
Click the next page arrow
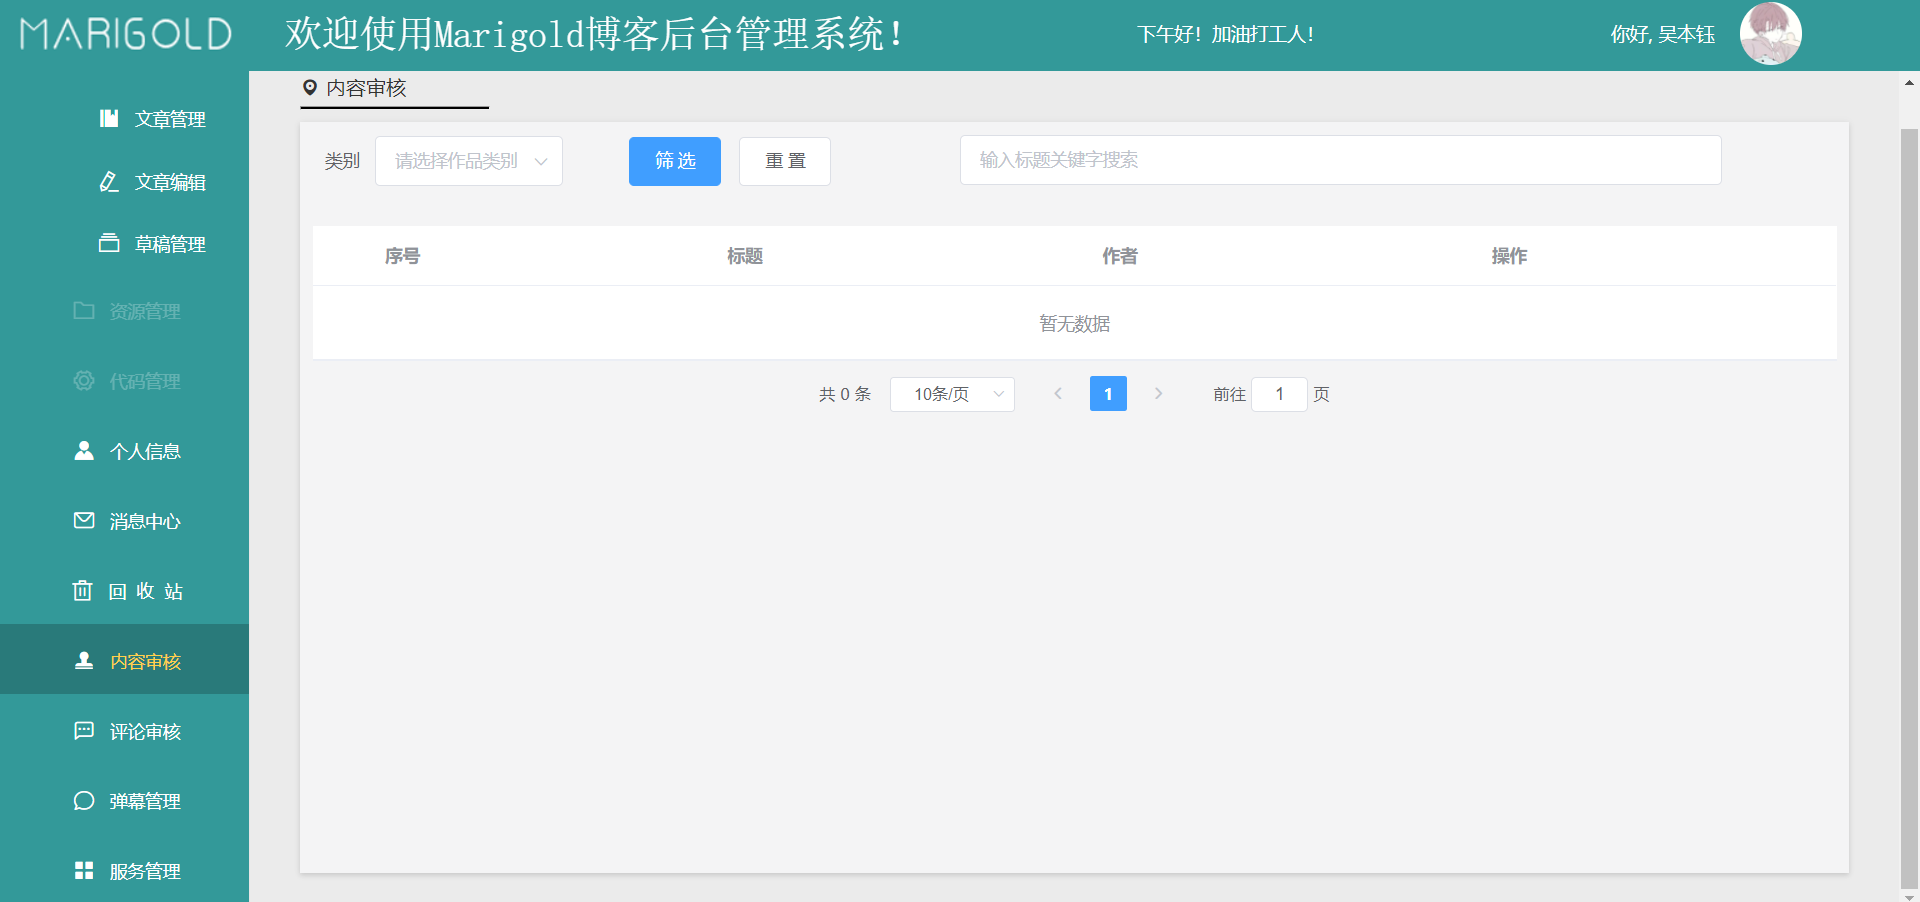pos(1158,394)
